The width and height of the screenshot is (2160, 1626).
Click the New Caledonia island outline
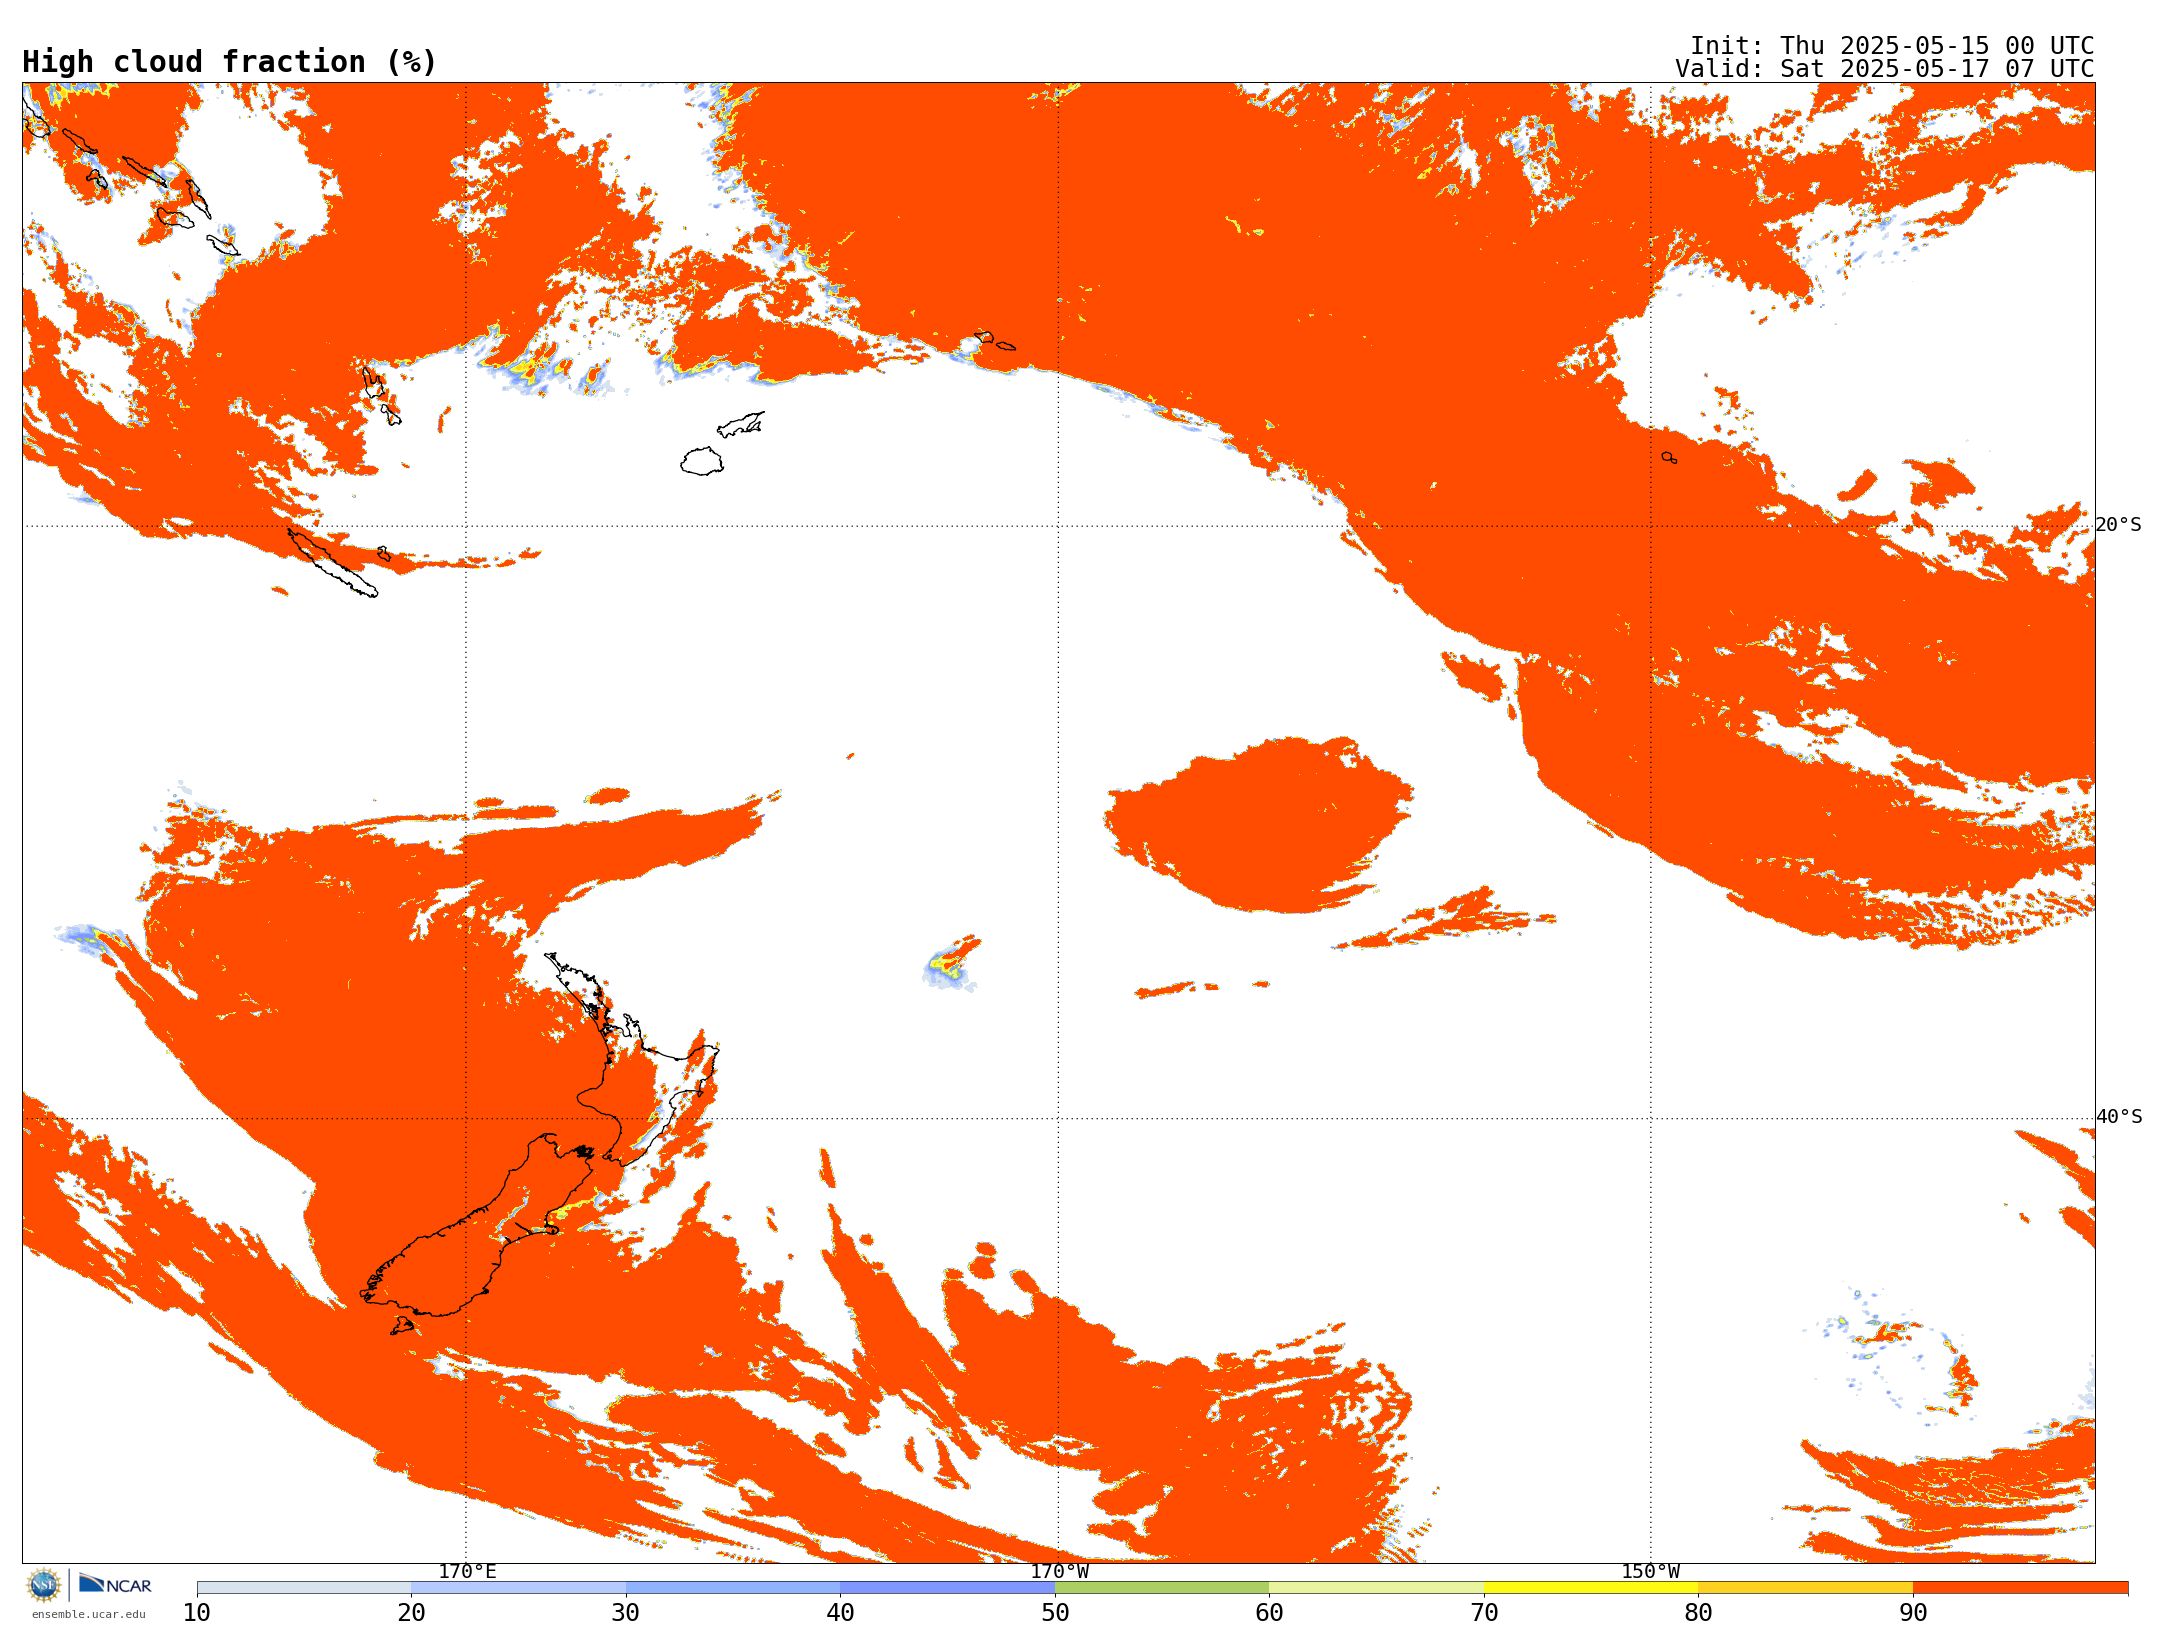click(333, 563)
